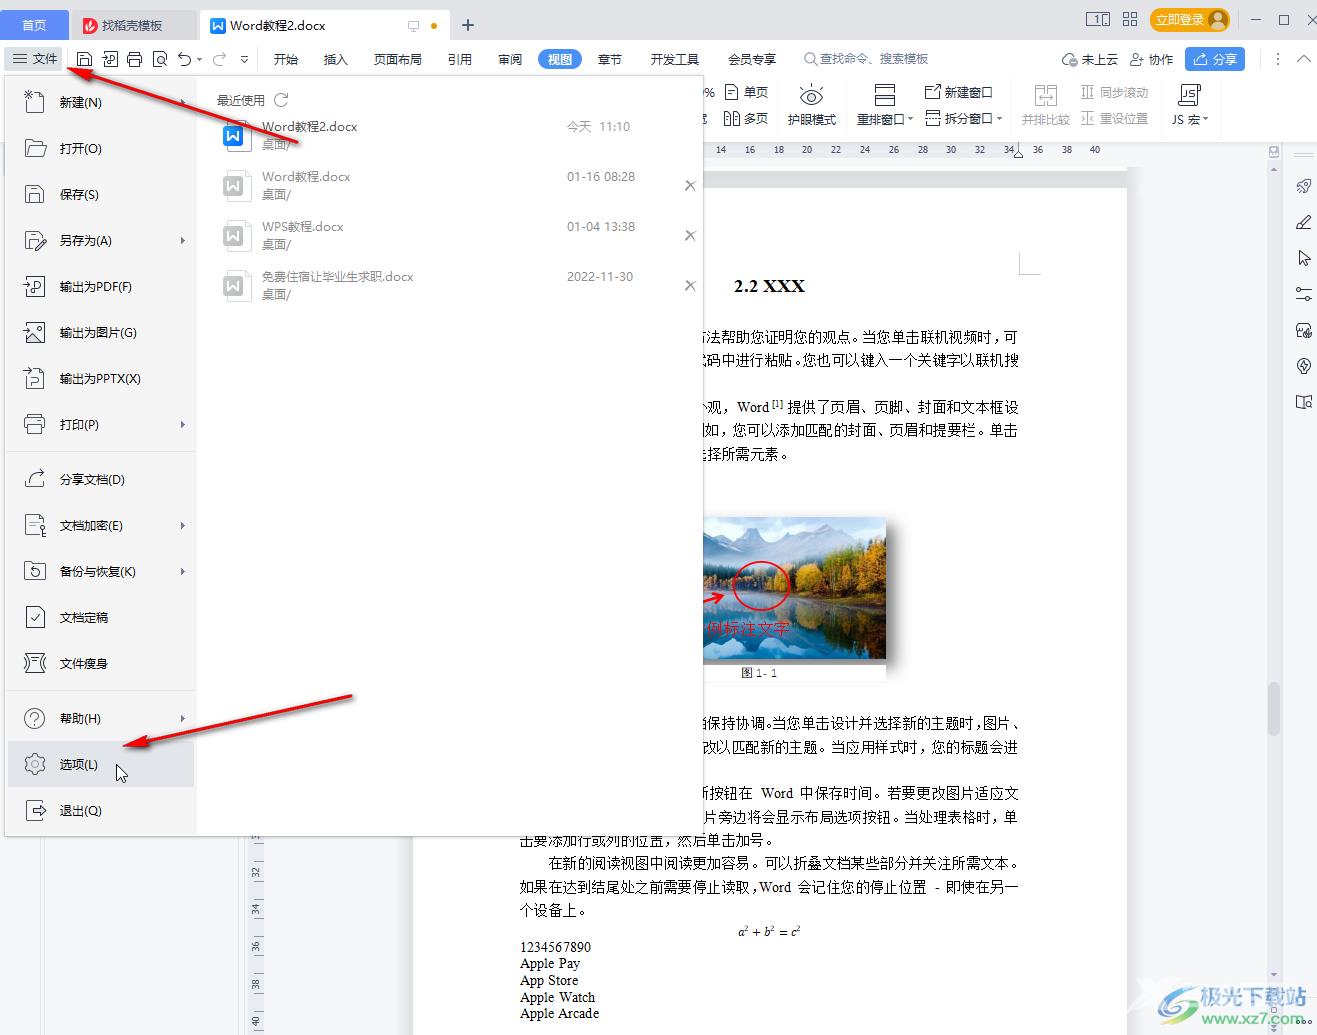The image size is (1317, 1035).
Task: Click the redo arrow icon
Action: [219, 60]
